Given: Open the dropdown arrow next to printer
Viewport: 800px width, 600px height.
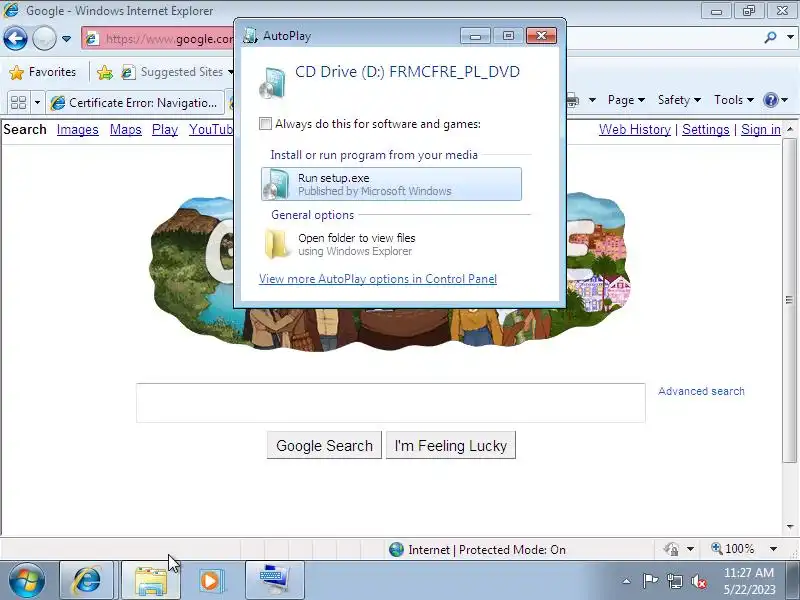Looking at the screenshot, I should coord(592,100).
